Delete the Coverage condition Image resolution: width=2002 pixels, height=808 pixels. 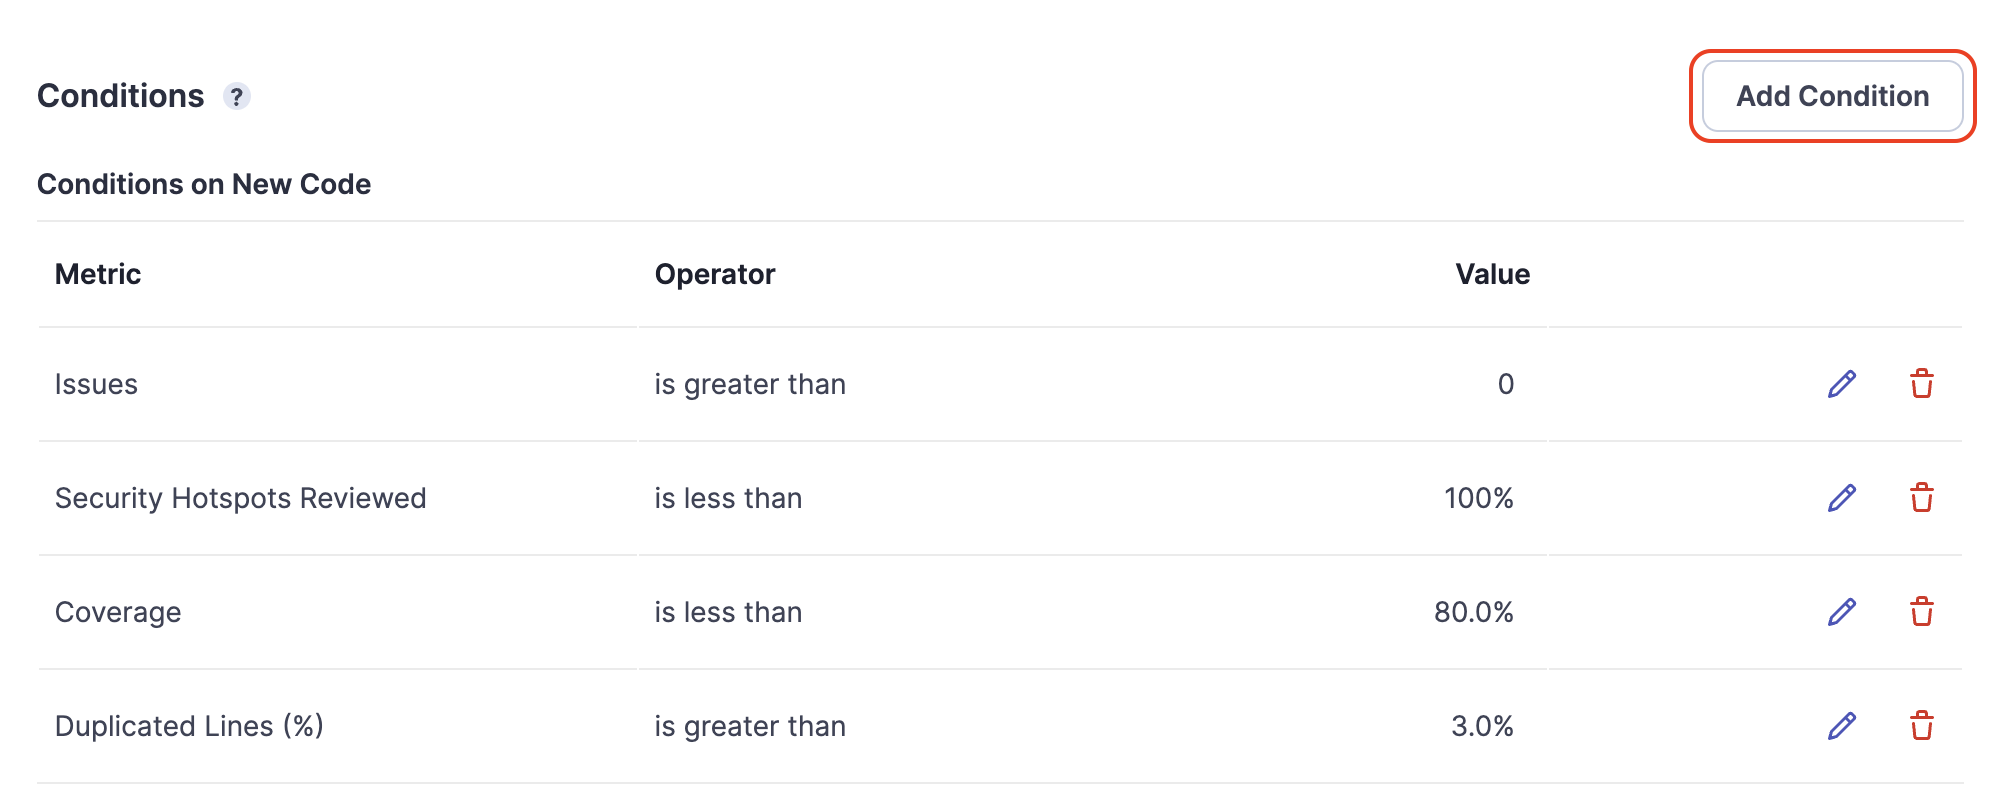coord(1921,612)
